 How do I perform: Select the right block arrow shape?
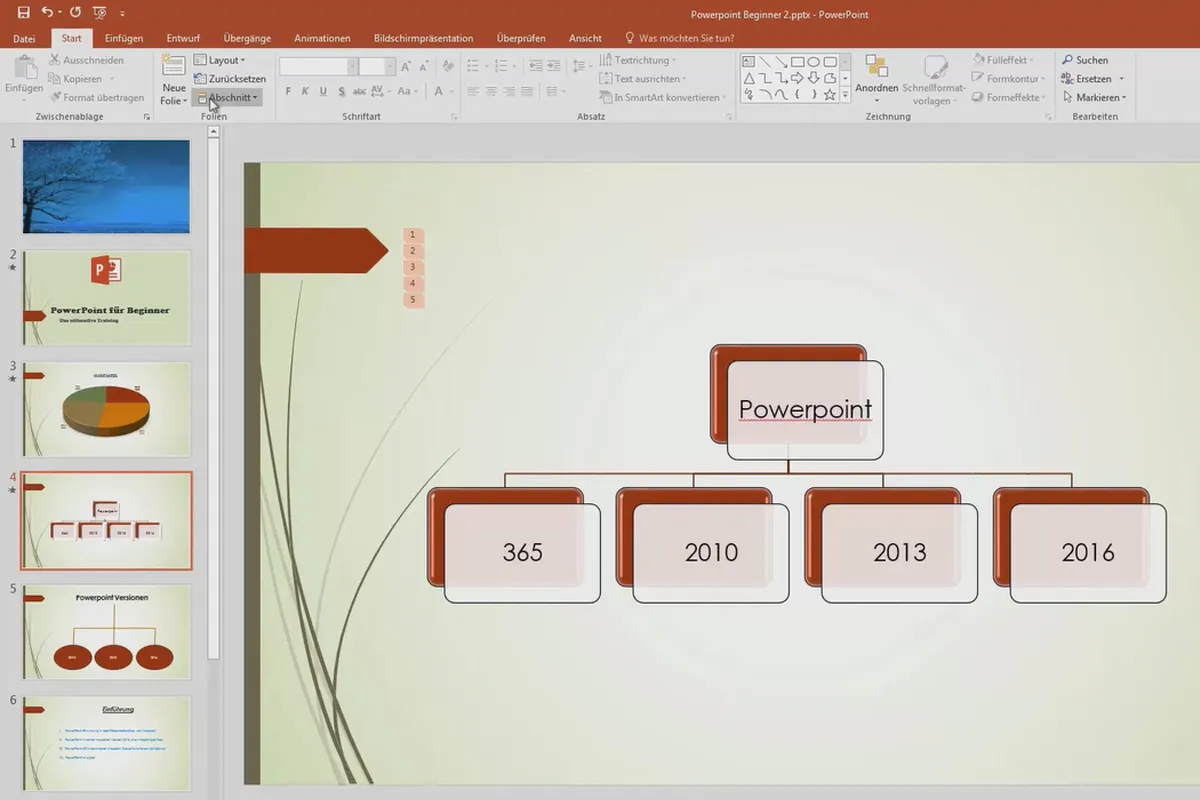(797, 78)
